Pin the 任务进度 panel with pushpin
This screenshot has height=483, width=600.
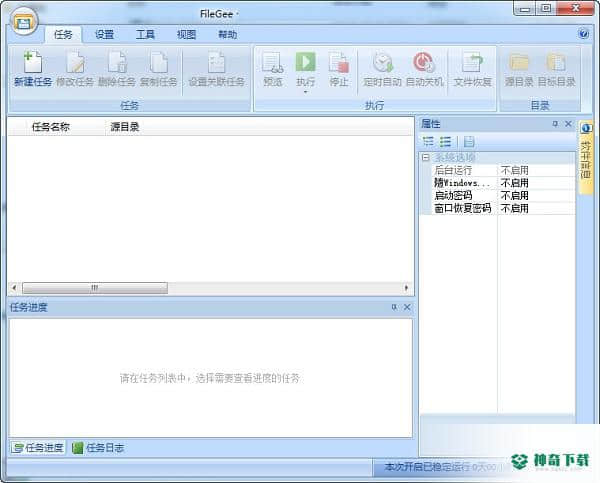[394, 307]
